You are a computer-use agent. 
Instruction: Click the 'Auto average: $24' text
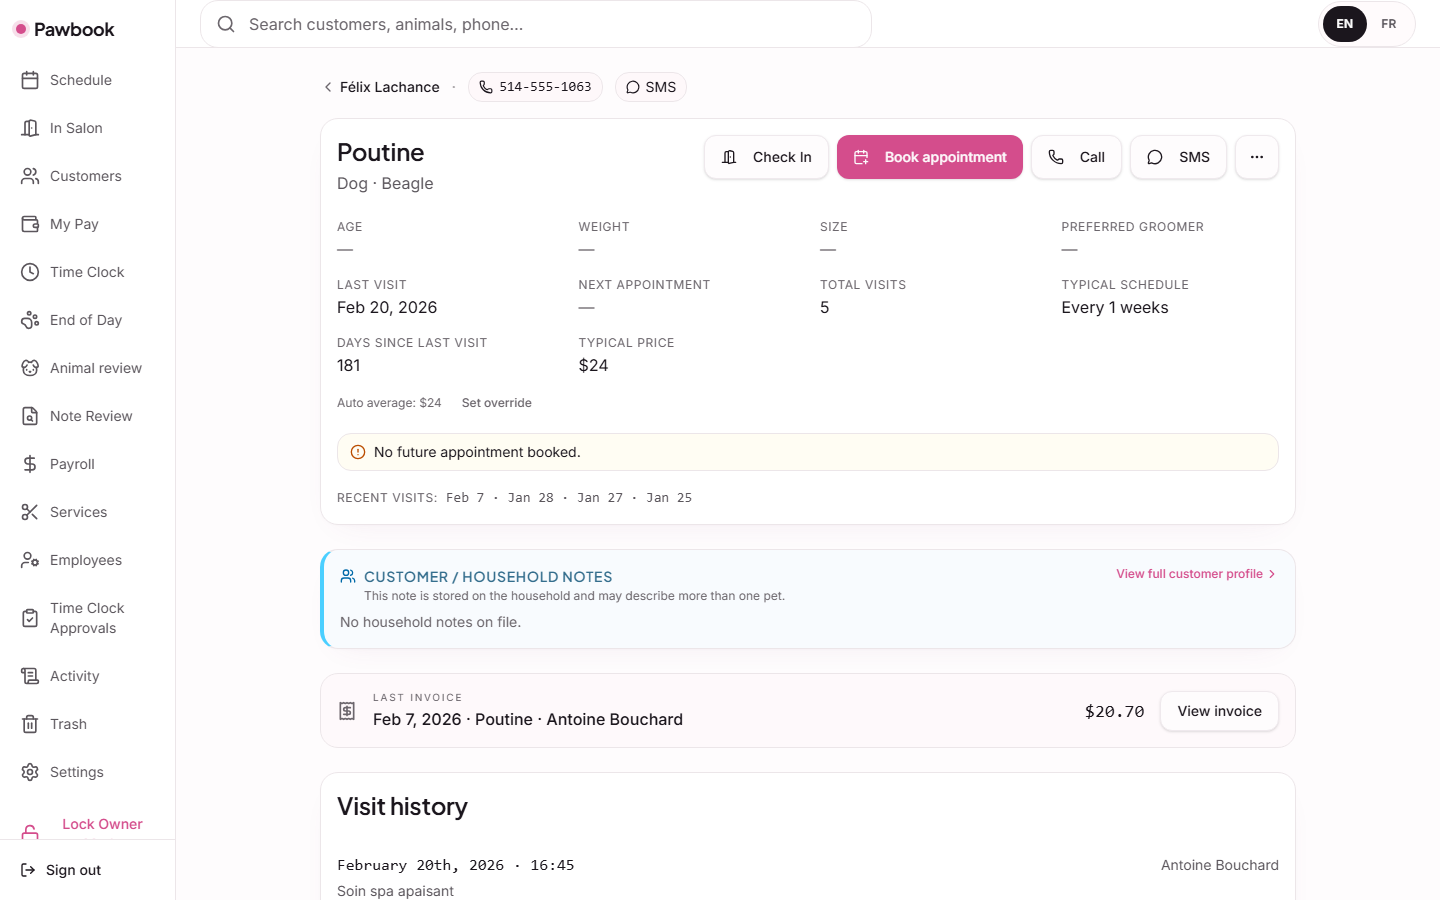click(389, 403)
